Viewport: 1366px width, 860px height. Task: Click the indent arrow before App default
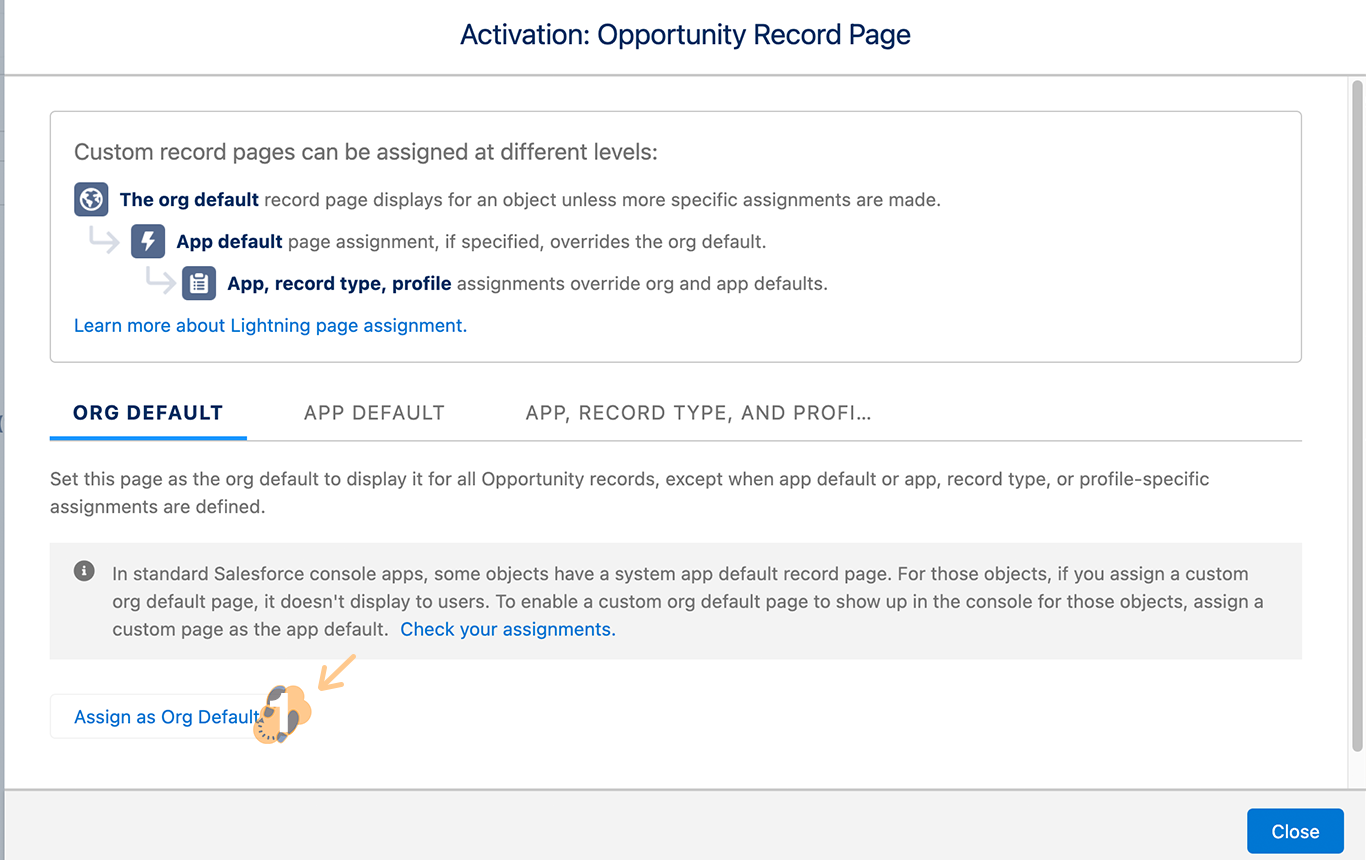[104, 240]
